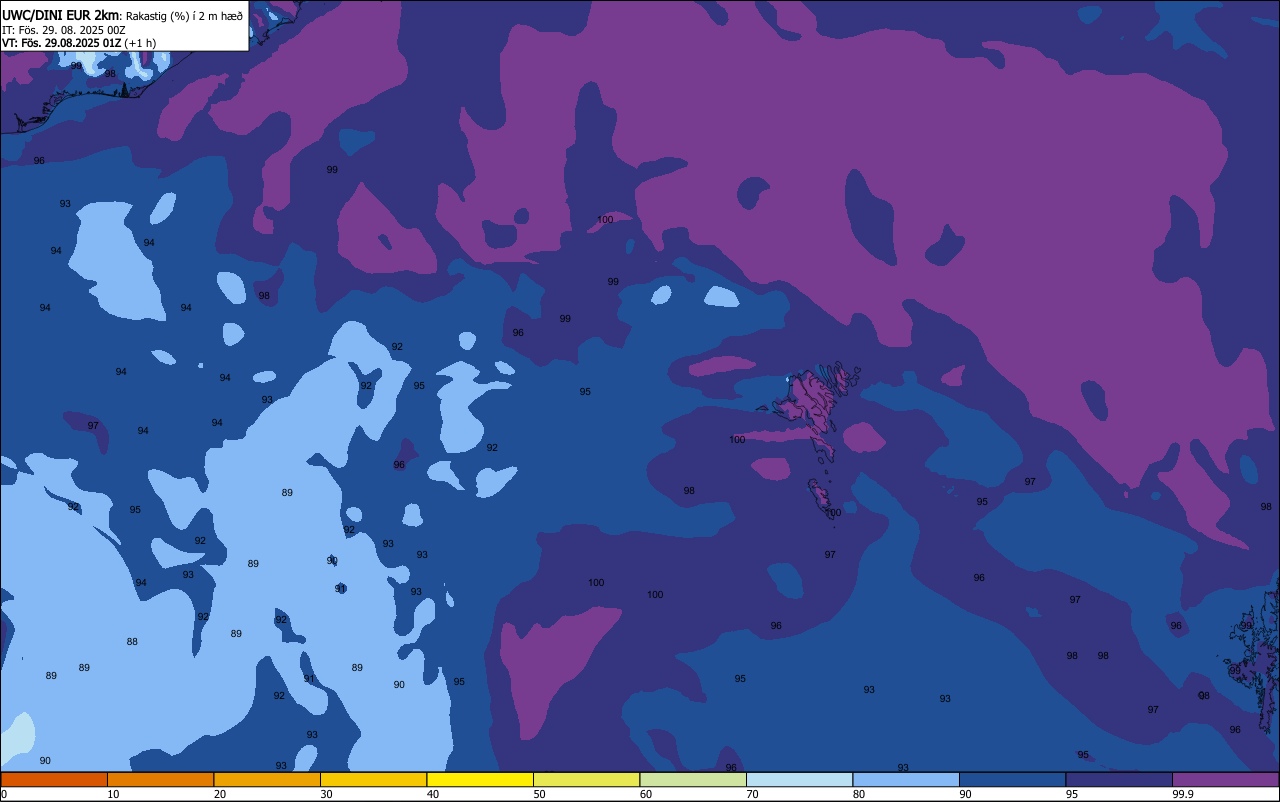Viewport: 1280px width, 802px height.
Task: Pick the purple legend swatch above 99.9
Action: coord(1225,779)
